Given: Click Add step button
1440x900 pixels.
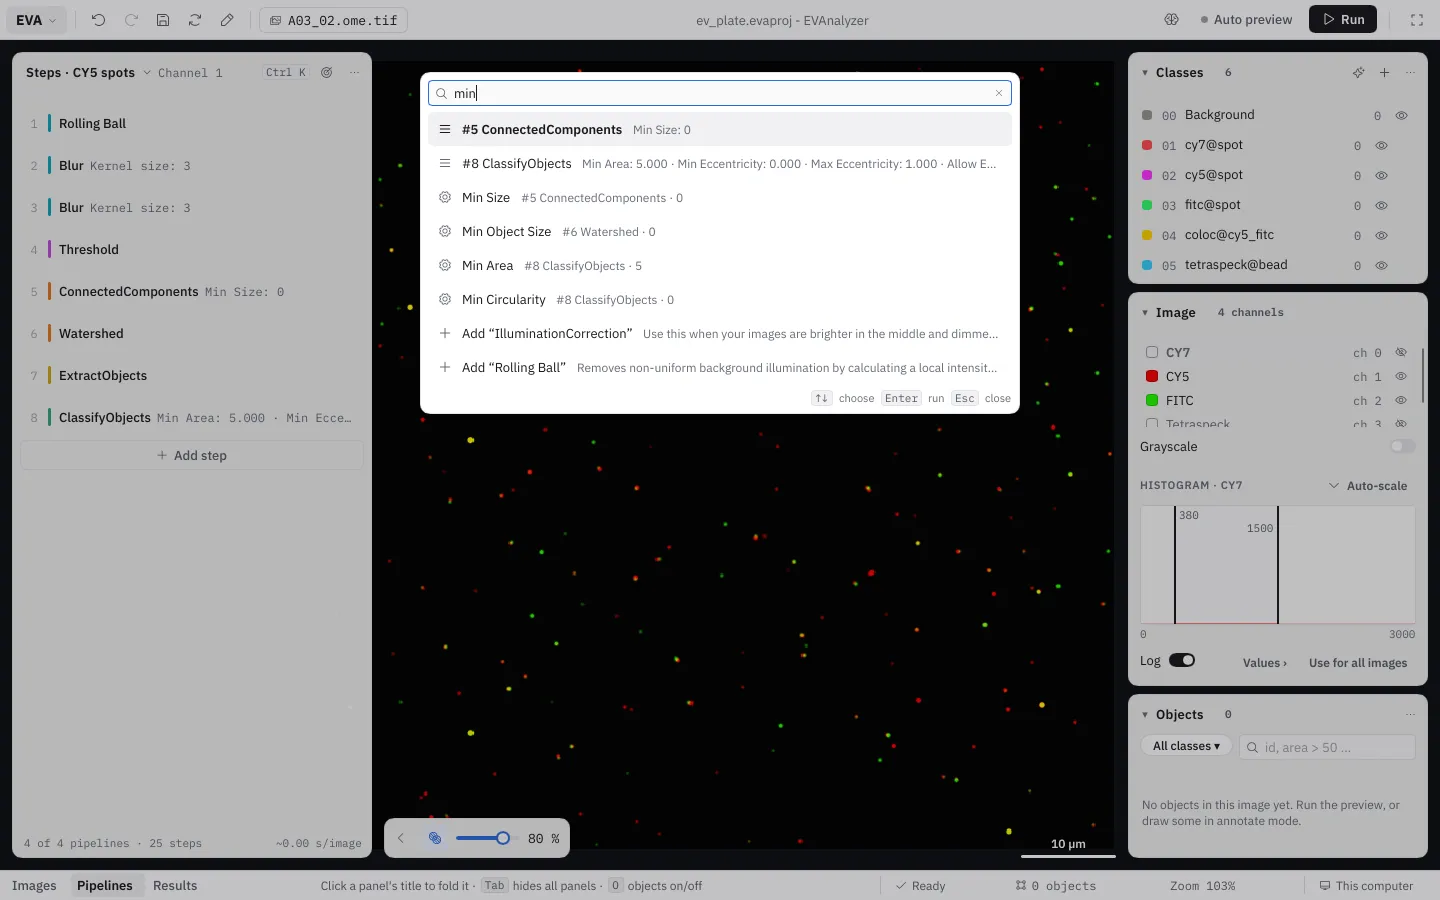Looking at the screenshot, I should pyautogui.click(x=192, y=455).
